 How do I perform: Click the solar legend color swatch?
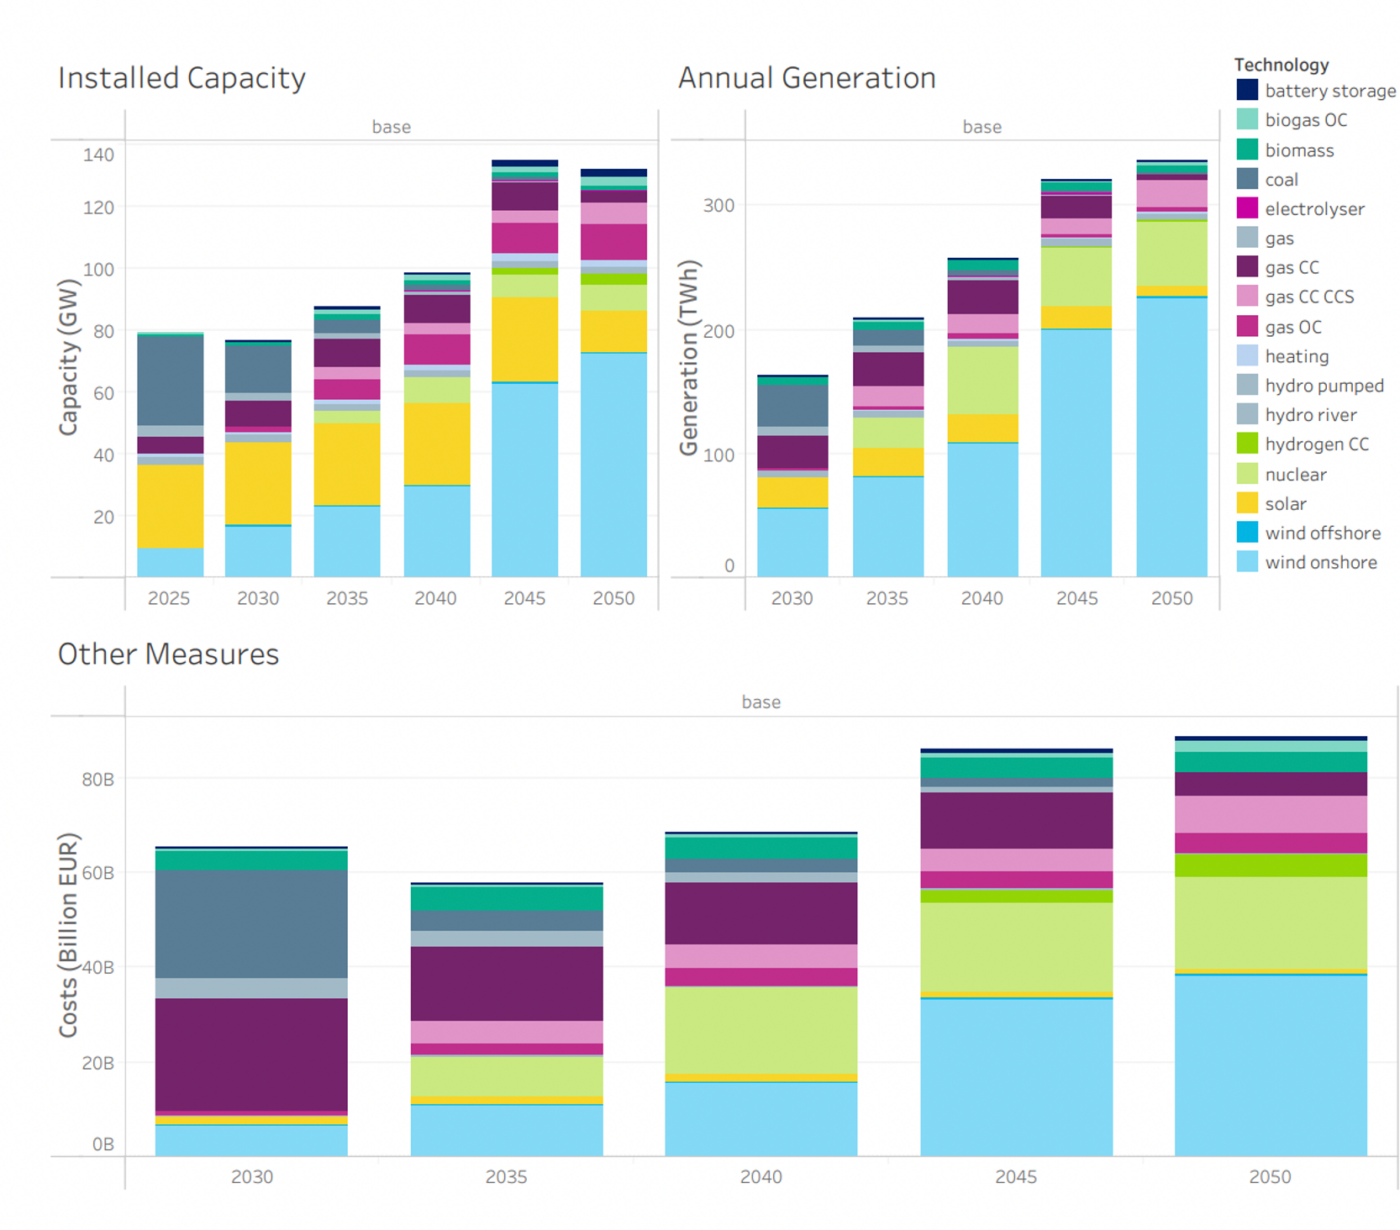point(1247,504)
